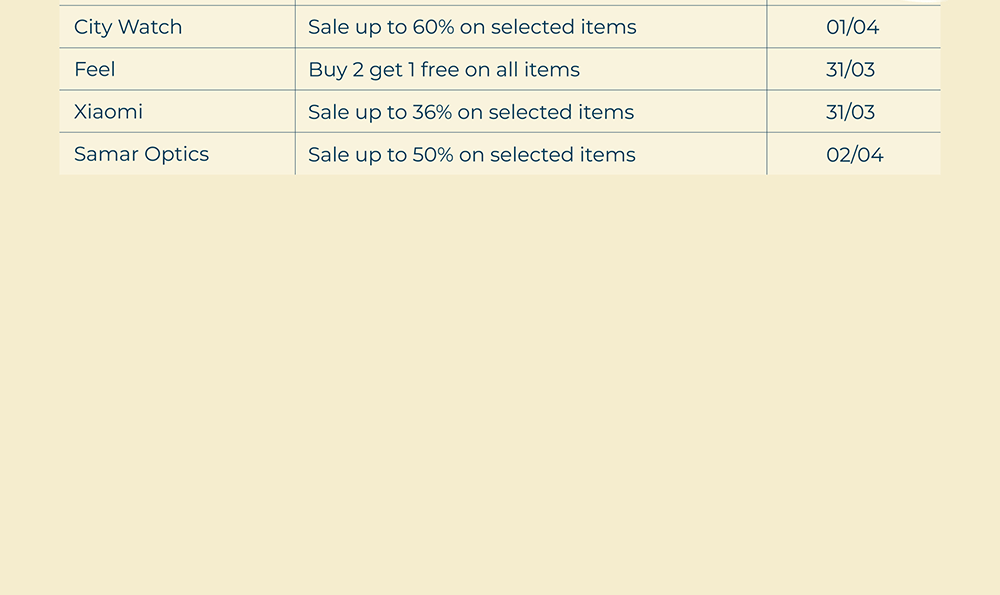This screenshot has height=595, width=1000.
Task: Select the Samar Optics store name
Action: (141, 154)
